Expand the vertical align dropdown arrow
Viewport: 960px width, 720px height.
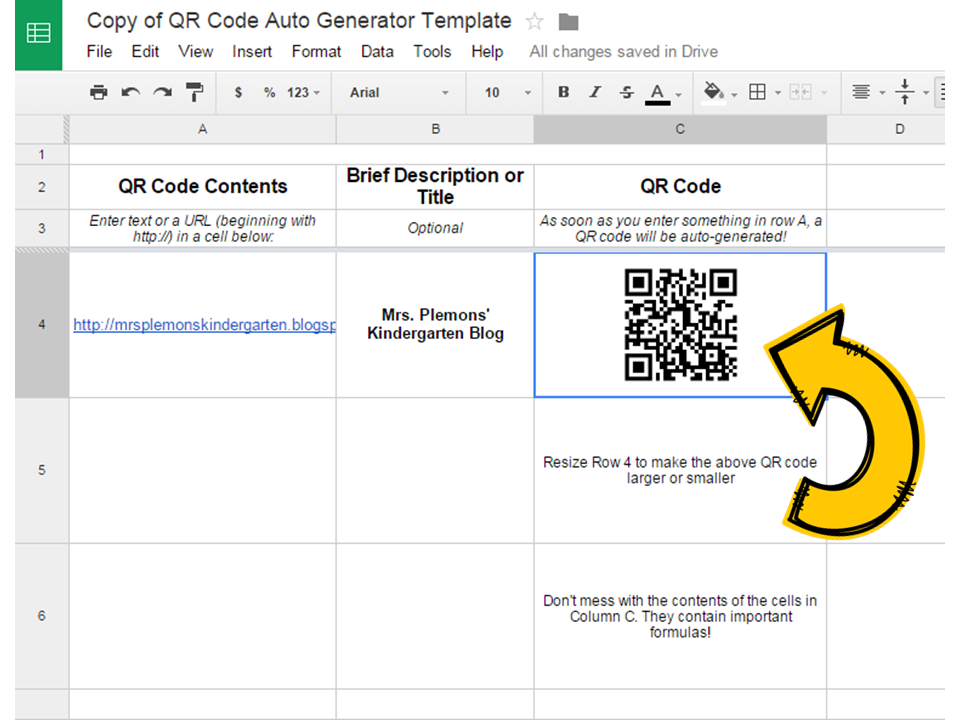(x=926, y=93)
